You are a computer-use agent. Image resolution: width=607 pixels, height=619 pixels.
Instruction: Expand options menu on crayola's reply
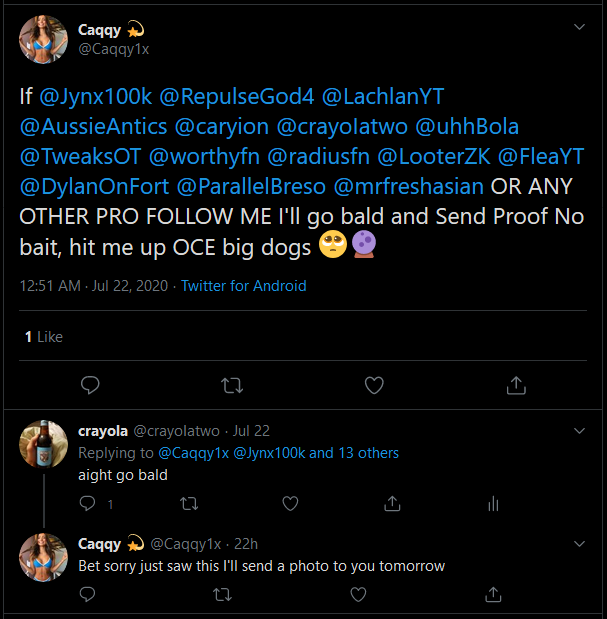[x=578, y=431]
